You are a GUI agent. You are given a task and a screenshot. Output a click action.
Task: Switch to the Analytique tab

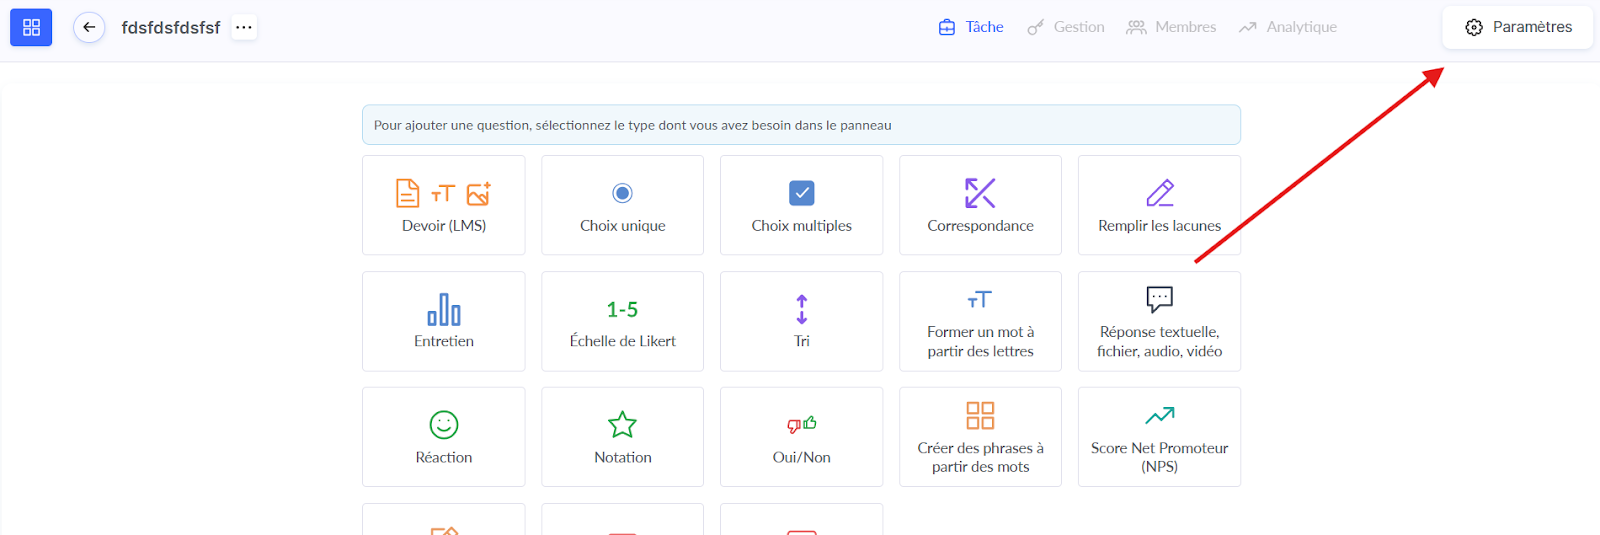(x=1287, y=27)
